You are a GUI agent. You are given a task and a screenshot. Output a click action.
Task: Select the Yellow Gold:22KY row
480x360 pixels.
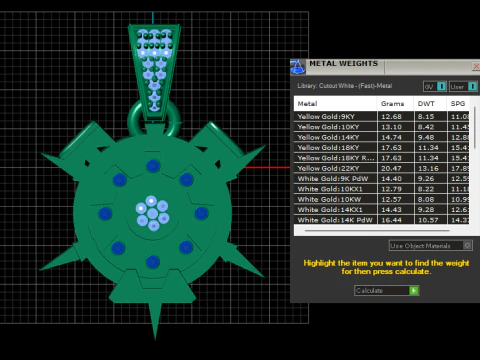click(x=381, y=168)
